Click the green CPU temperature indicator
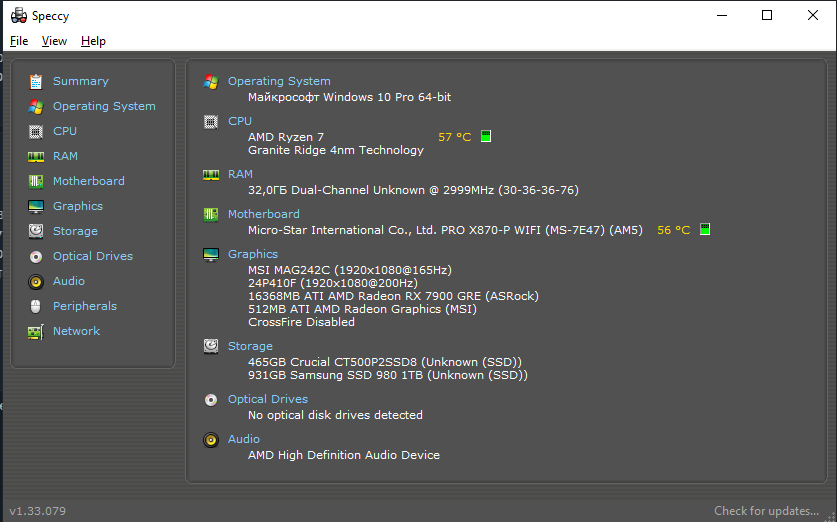 [486, 136]
